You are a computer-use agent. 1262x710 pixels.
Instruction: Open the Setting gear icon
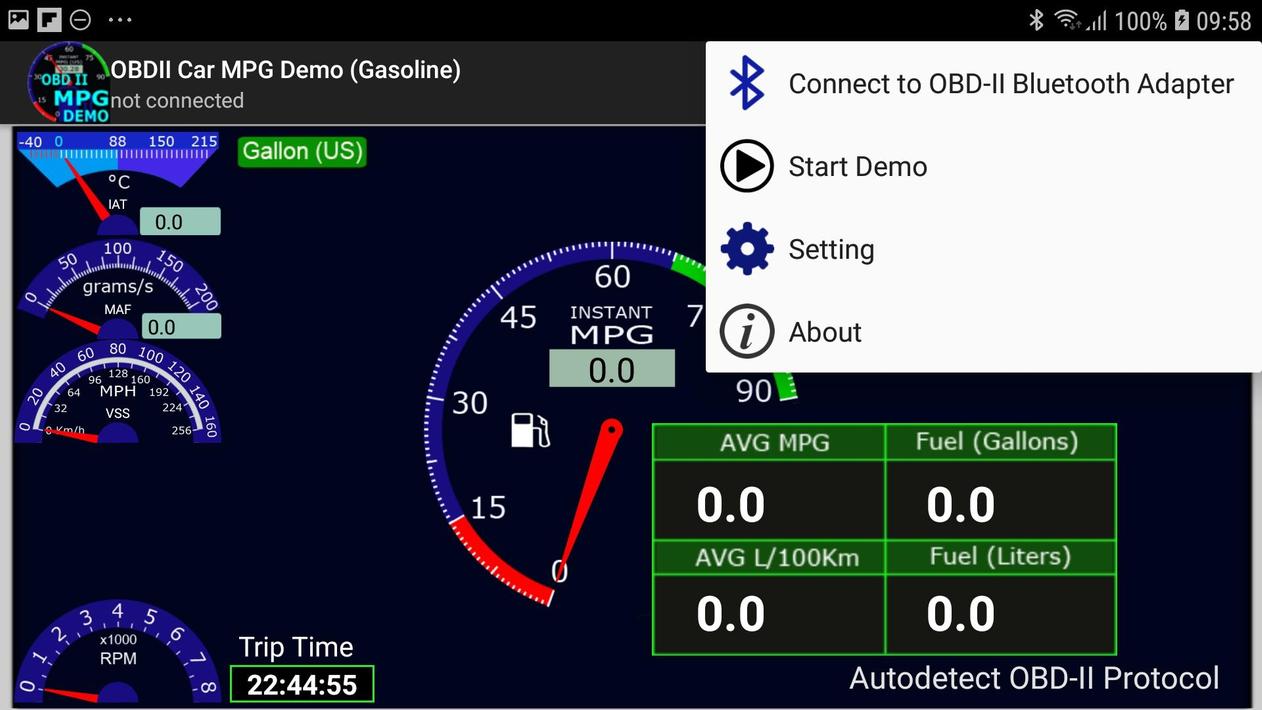[747, 249]
